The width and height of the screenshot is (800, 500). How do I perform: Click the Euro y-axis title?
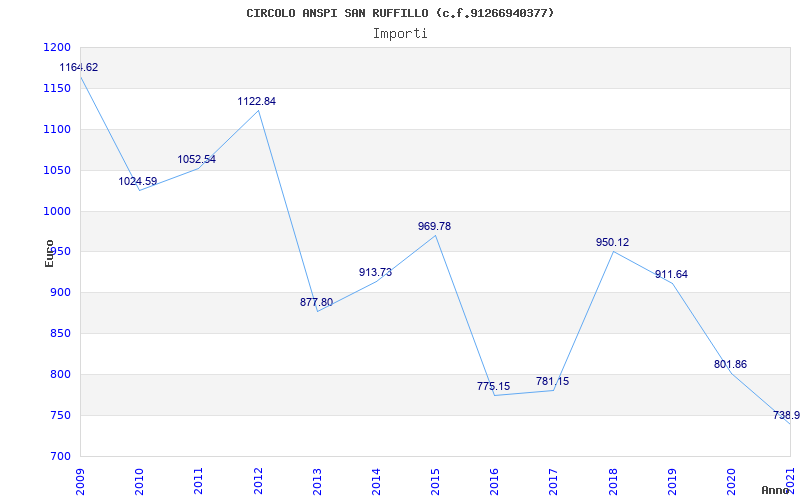(x=49, y=254)
